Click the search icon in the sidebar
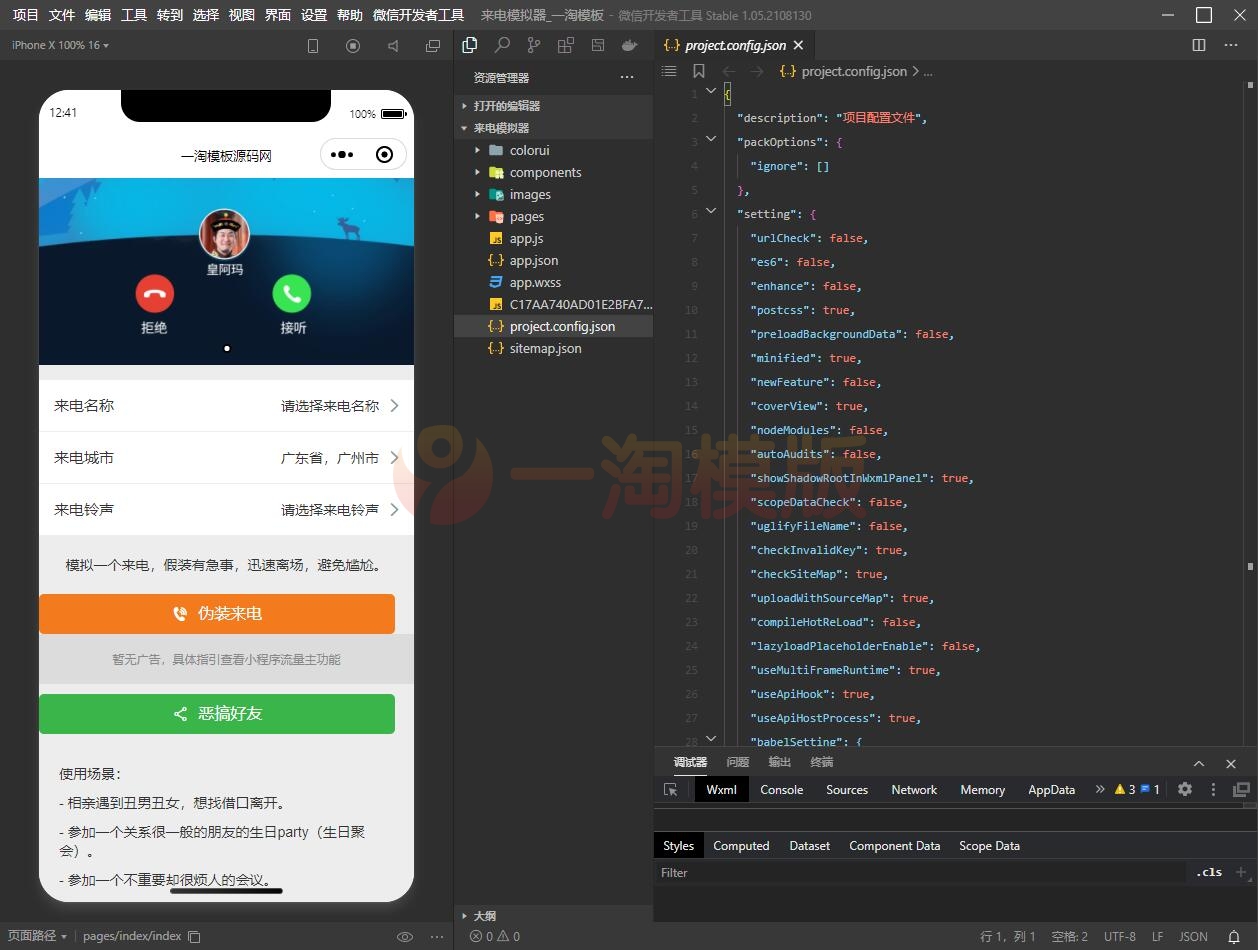Screen dimensions: 1258x950 pyautogui.click(x=502, y=45)
